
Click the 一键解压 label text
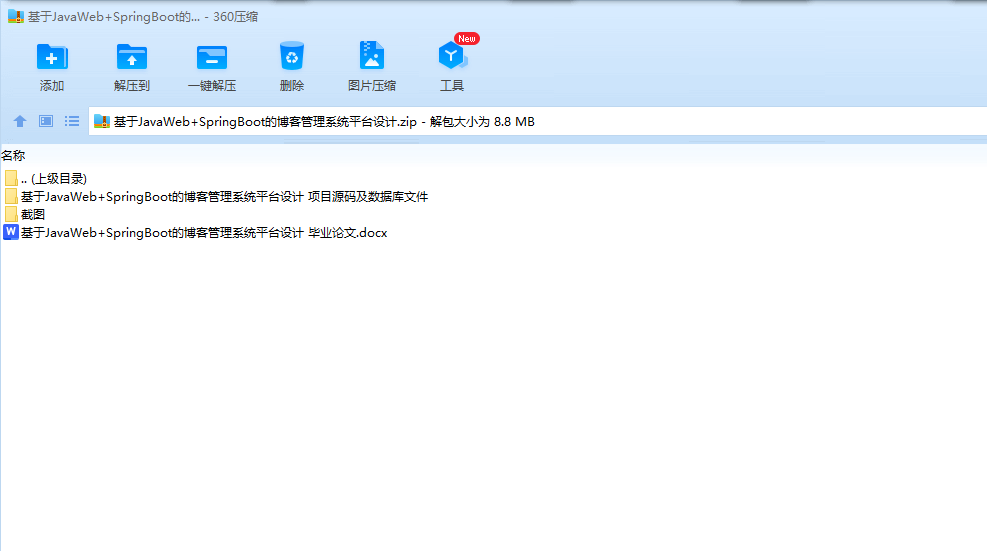point(212,86)
